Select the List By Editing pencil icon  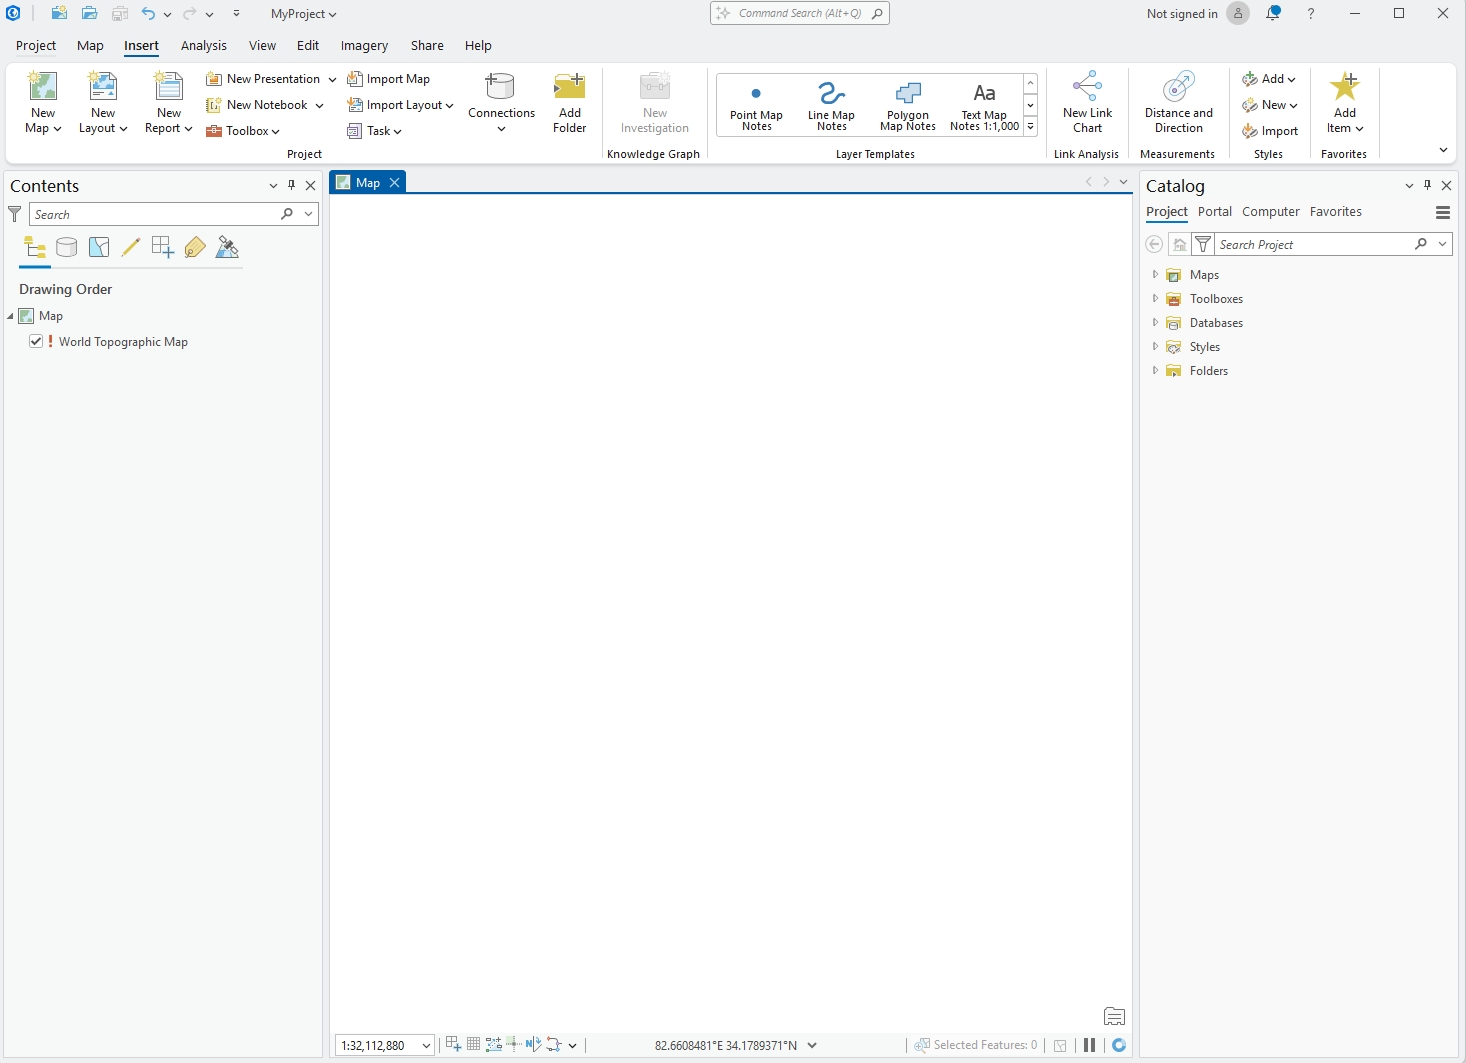coord(131,248)
